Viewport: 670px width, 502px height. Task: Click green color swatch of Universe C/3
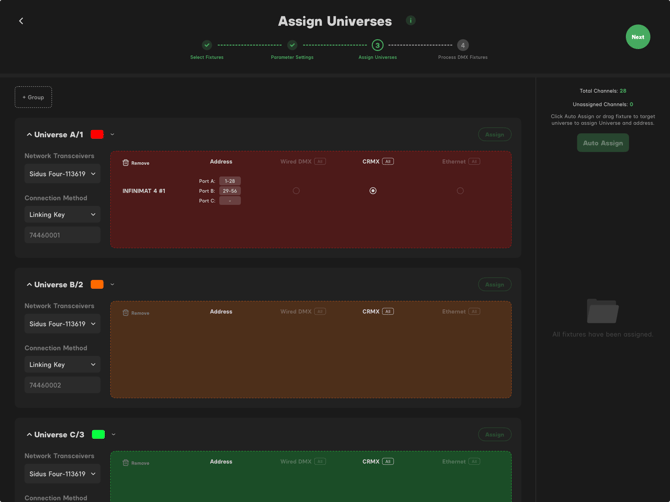pyautogui.click(x=98, y=434)
